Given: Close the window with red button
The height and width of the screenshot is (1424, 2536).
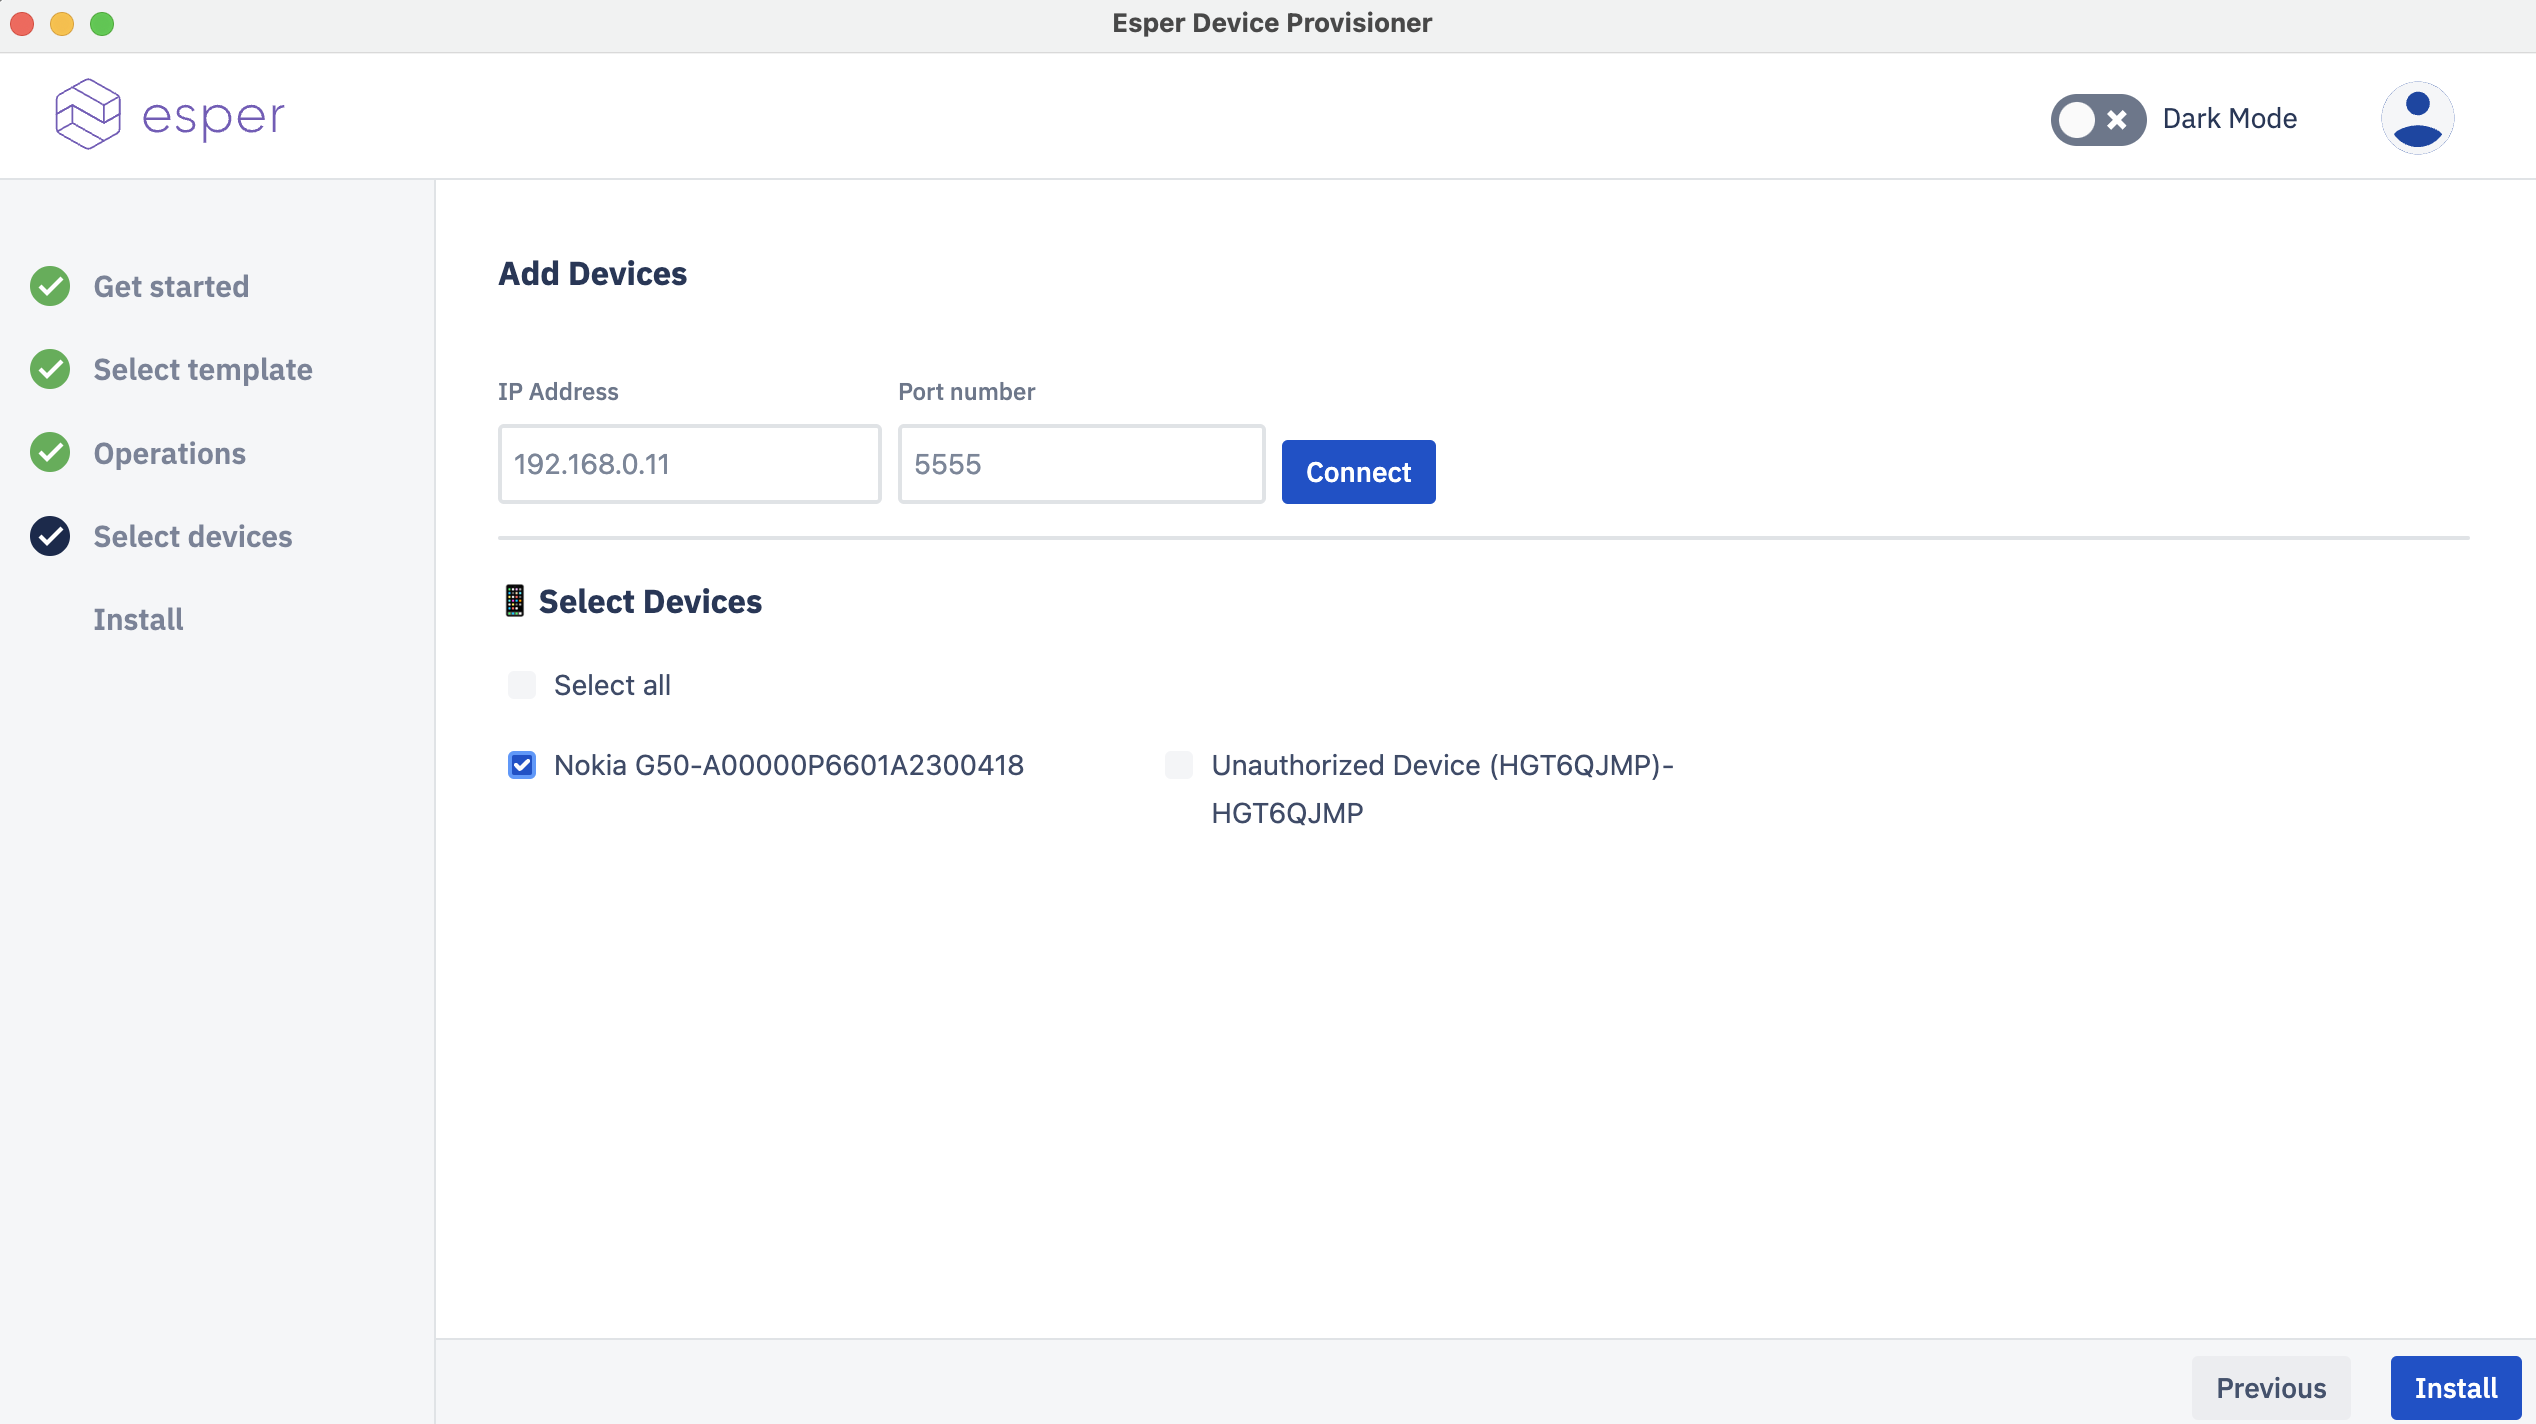Looking at the screenshot, I should click(22, 23).
